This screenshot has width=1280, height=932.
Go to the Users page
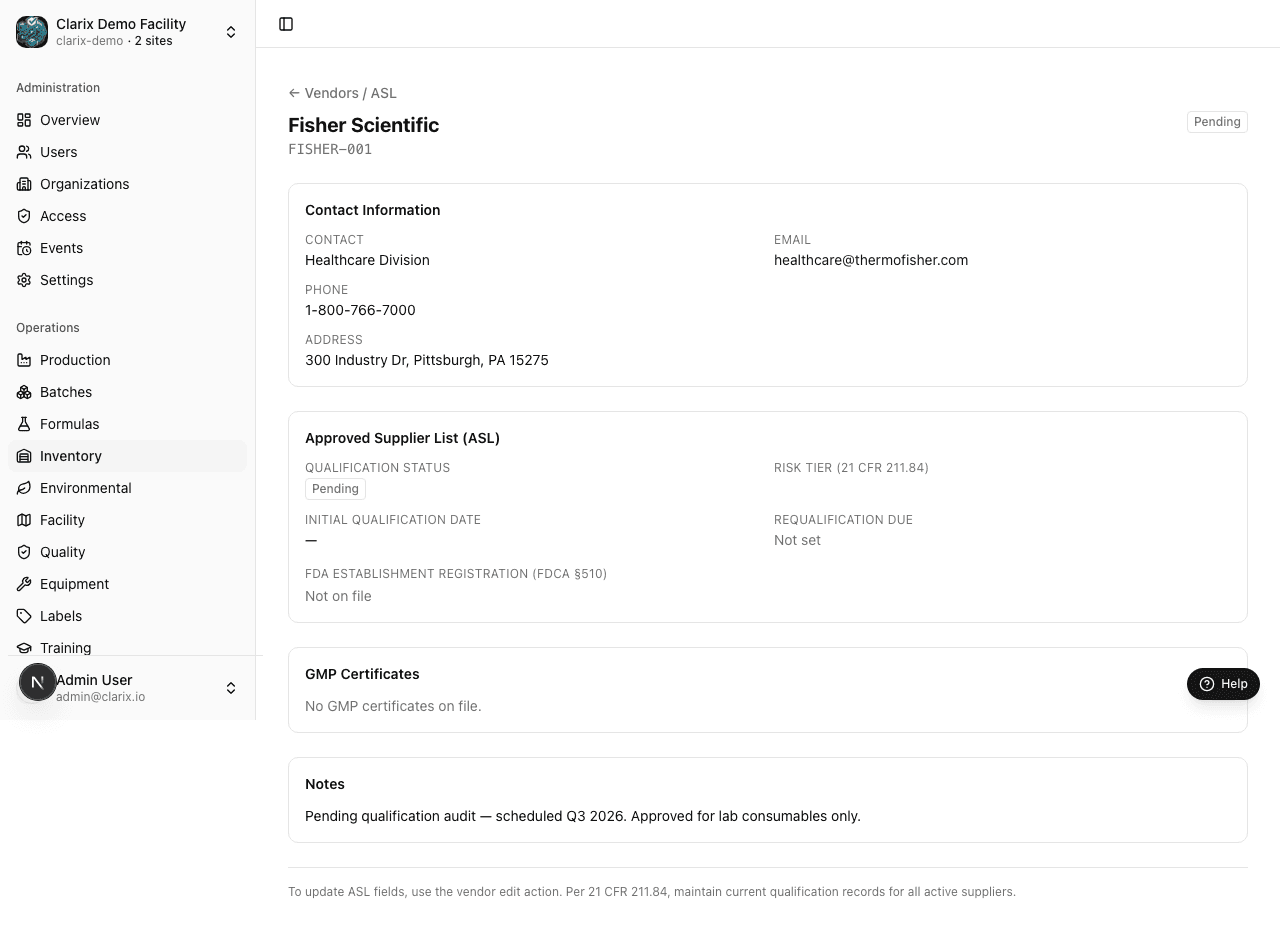[x=127, y=152]
